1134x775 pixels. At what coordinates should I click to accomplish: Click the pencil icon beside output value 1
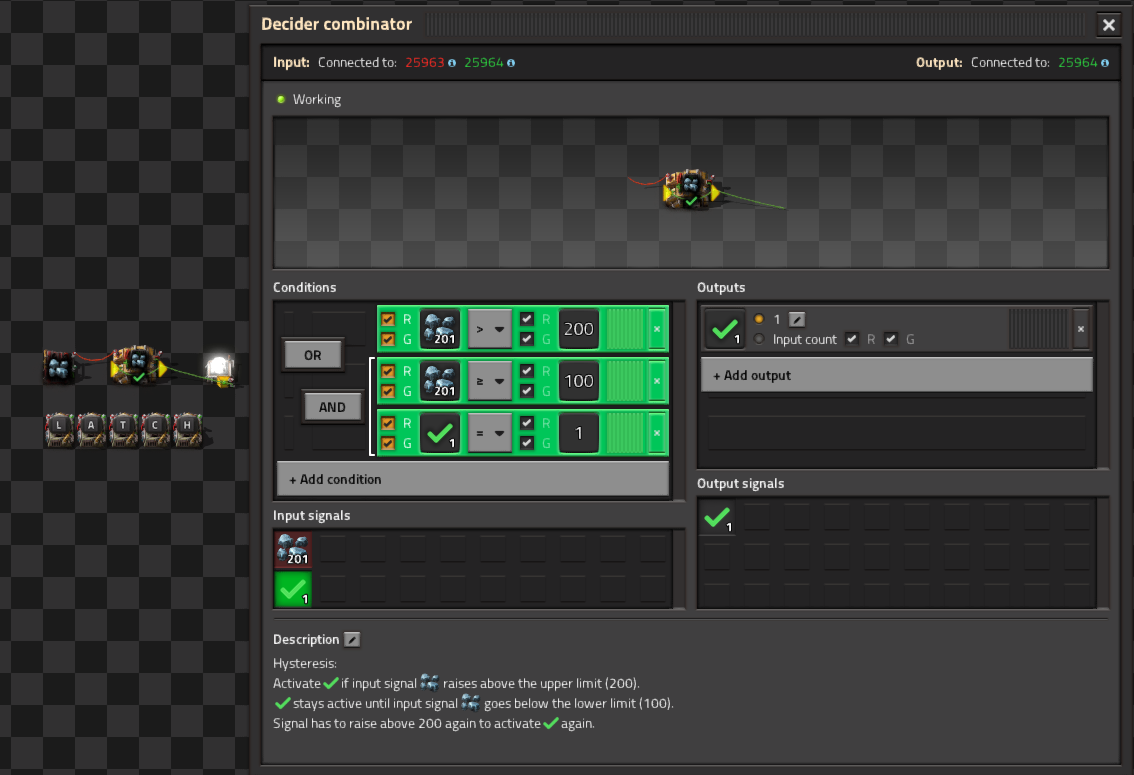[796, 319]
